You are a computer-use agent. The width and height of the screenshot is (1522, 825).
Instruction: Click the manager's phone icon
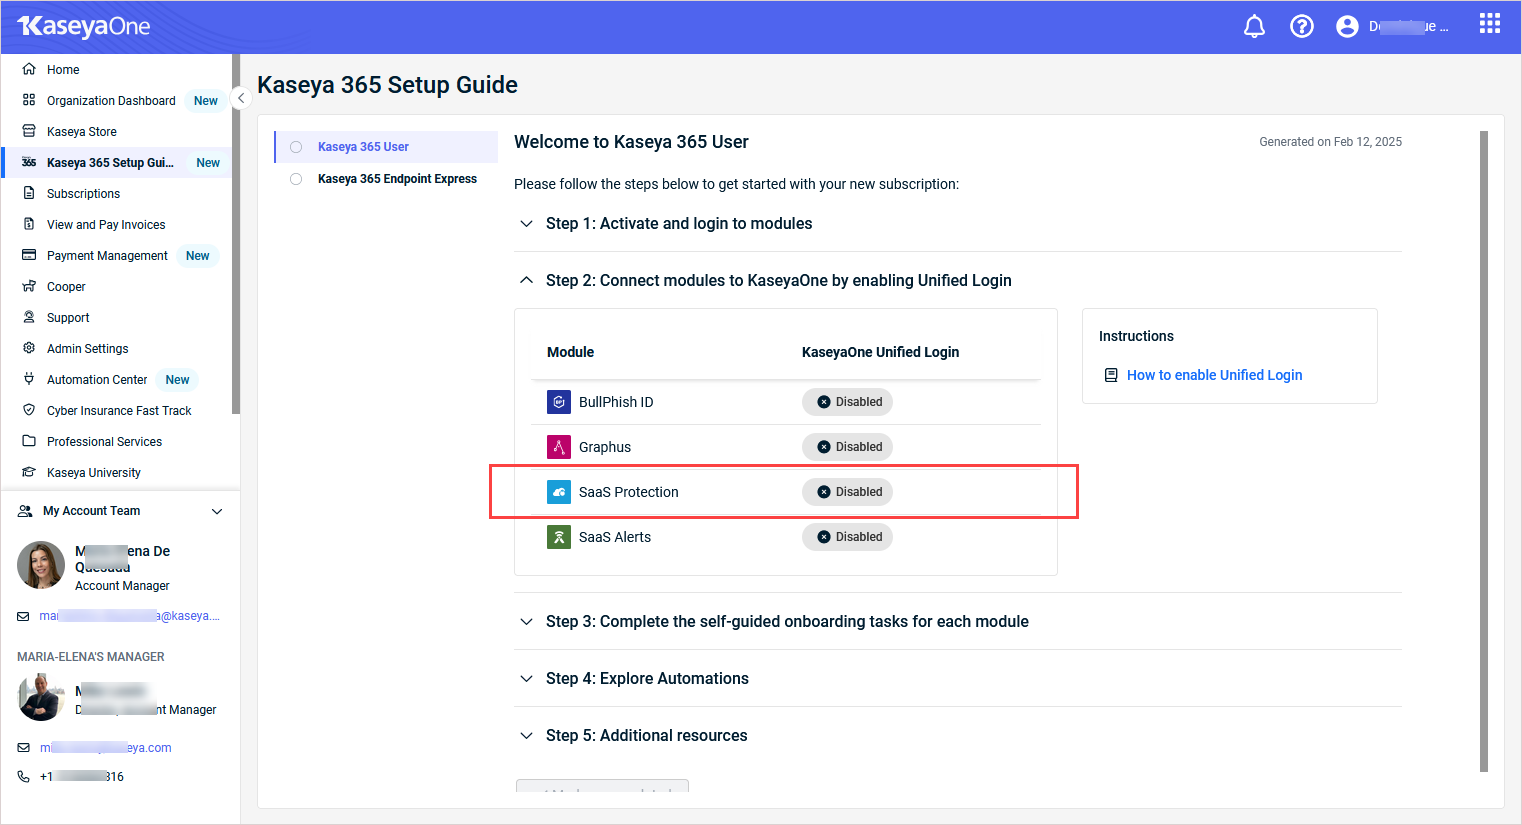[23, 777]
